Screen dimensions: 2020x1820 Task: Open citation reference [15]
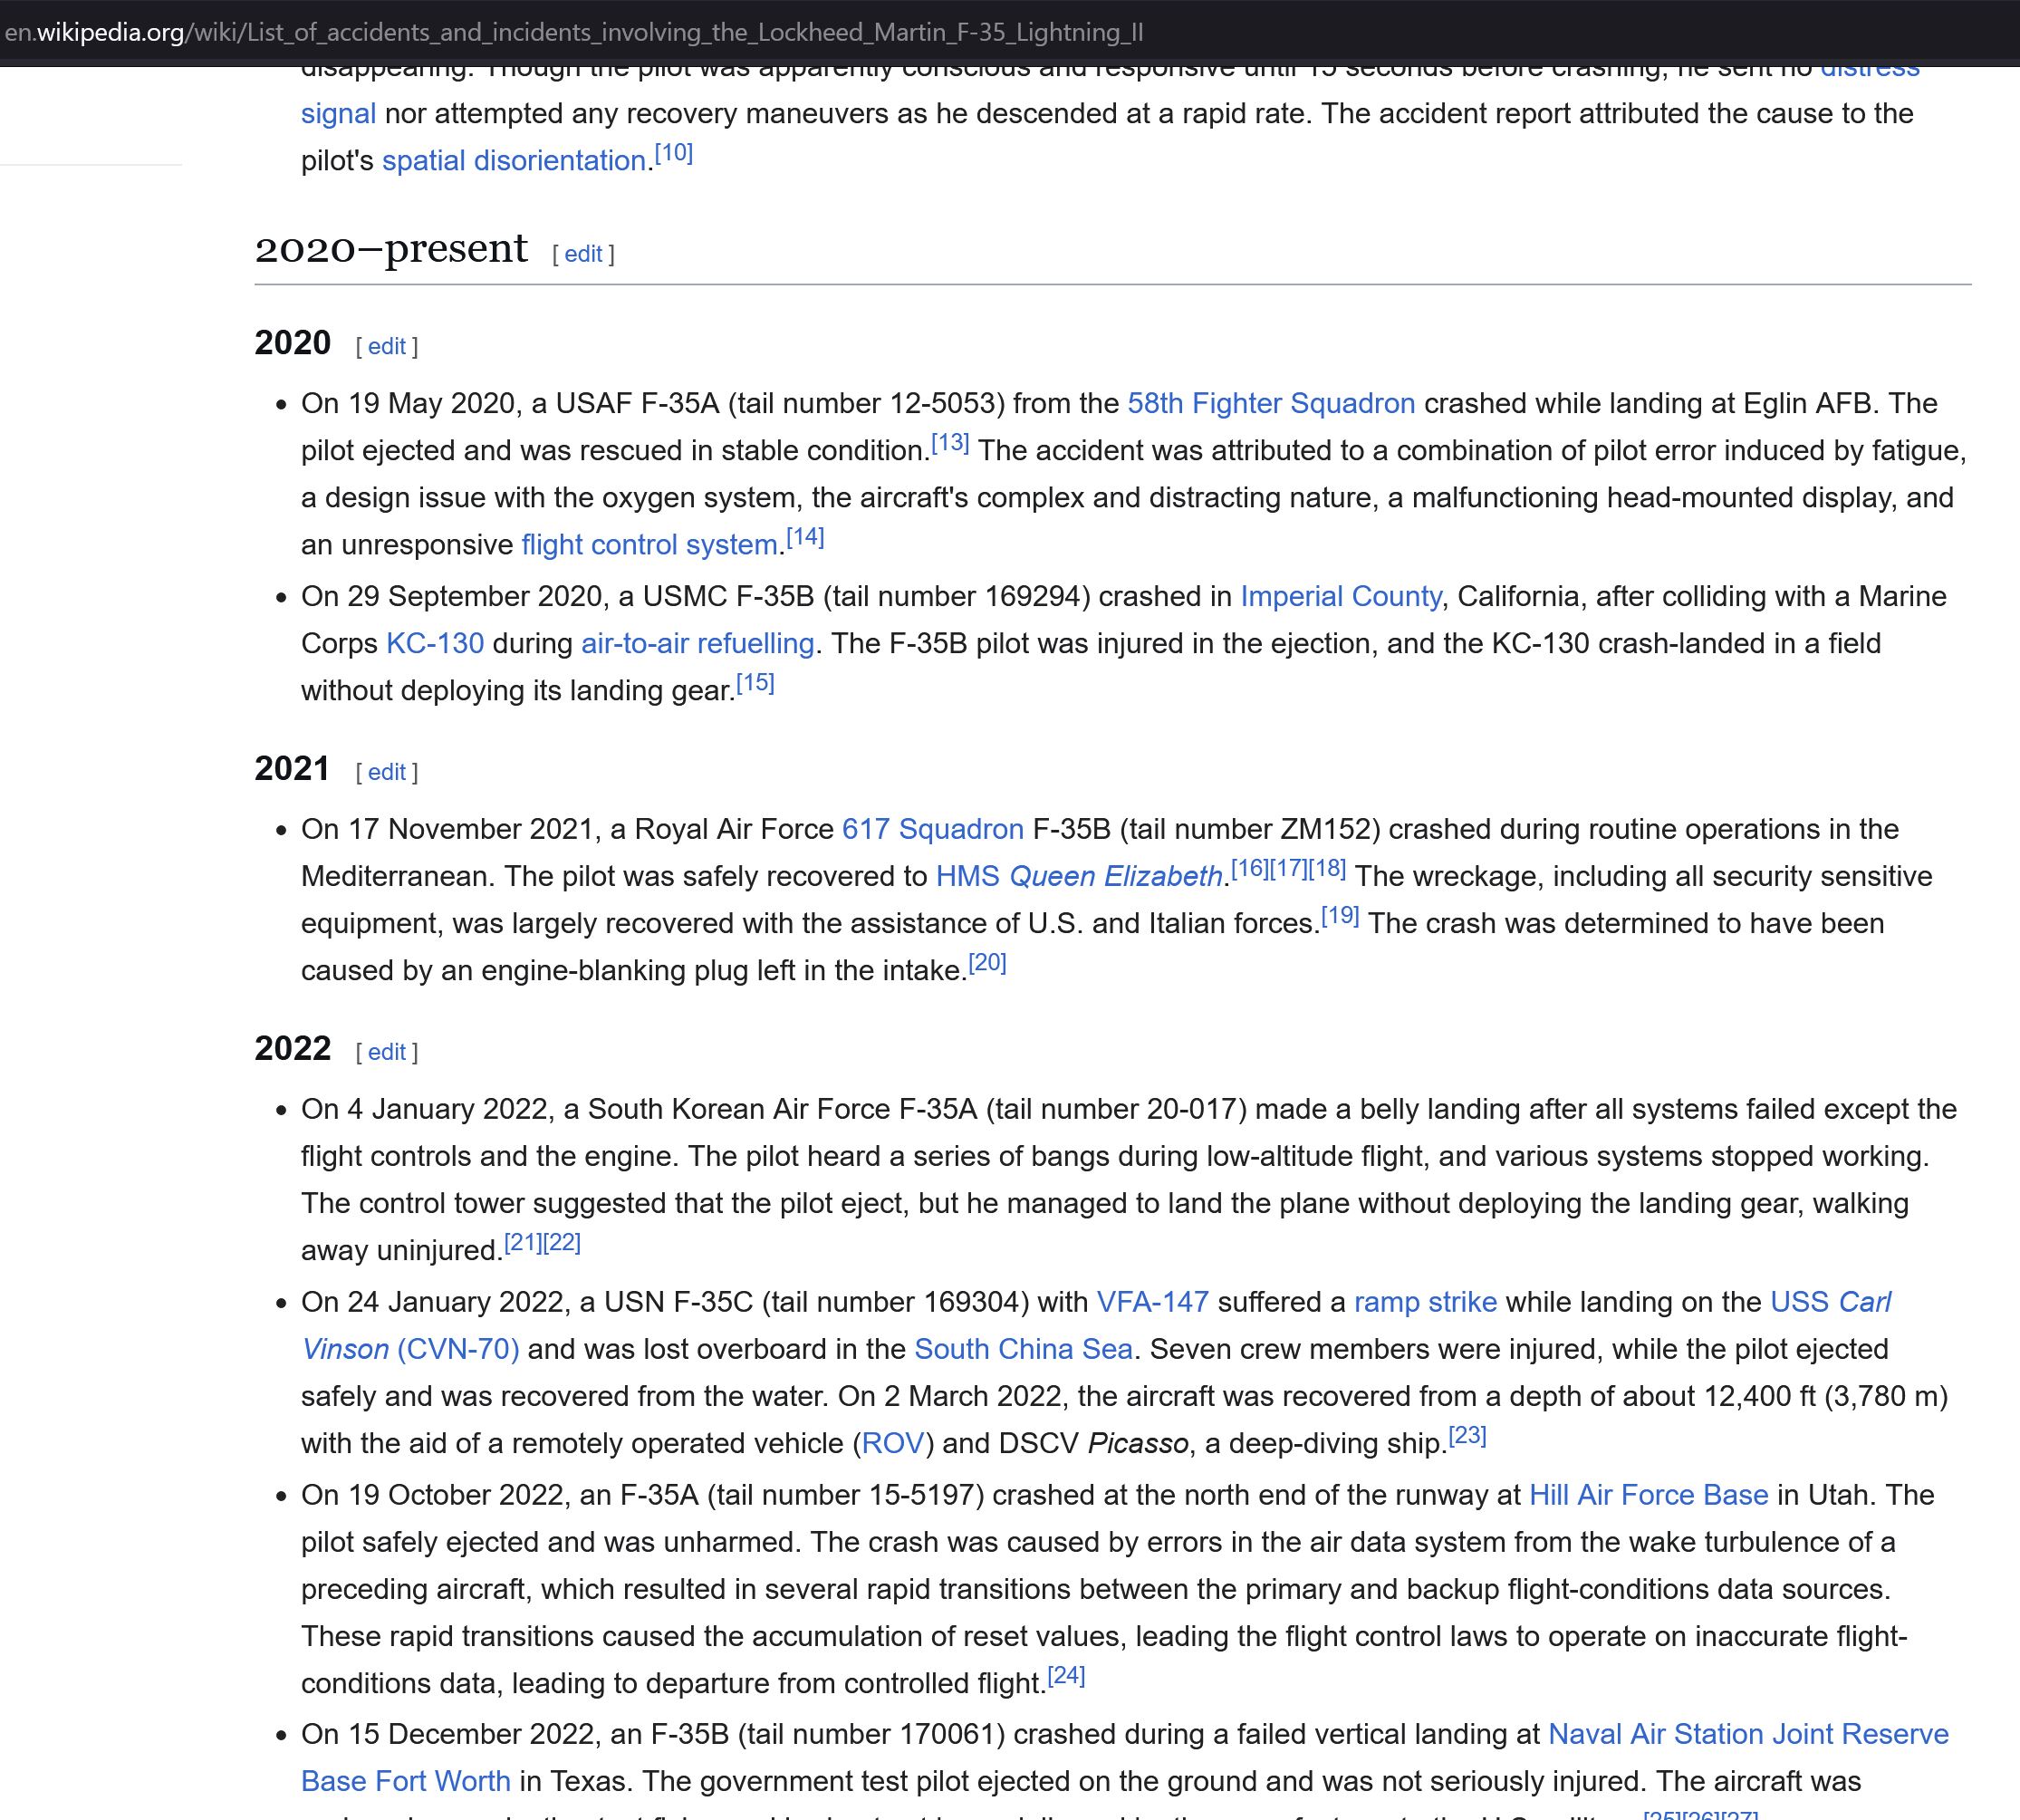click(x=755, y=683)
